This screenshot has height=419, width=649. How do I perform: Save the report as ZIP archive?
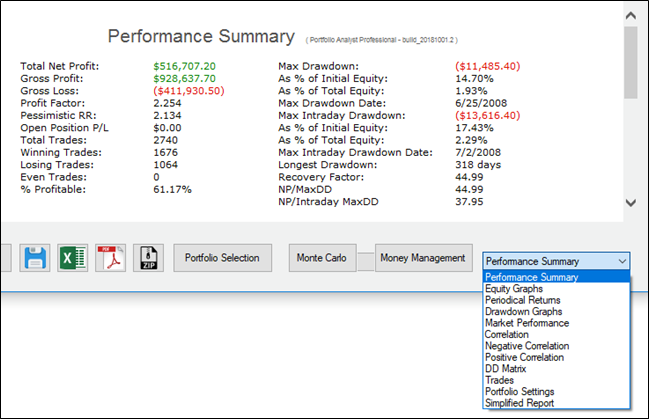tap(147, 258)
